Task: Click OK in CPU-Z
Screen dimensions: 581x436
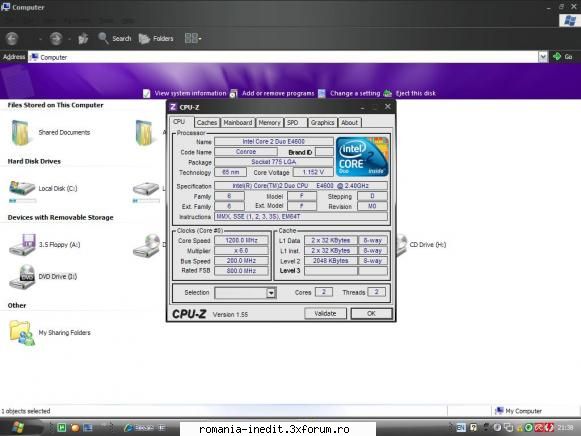Action: click(371, 313)
